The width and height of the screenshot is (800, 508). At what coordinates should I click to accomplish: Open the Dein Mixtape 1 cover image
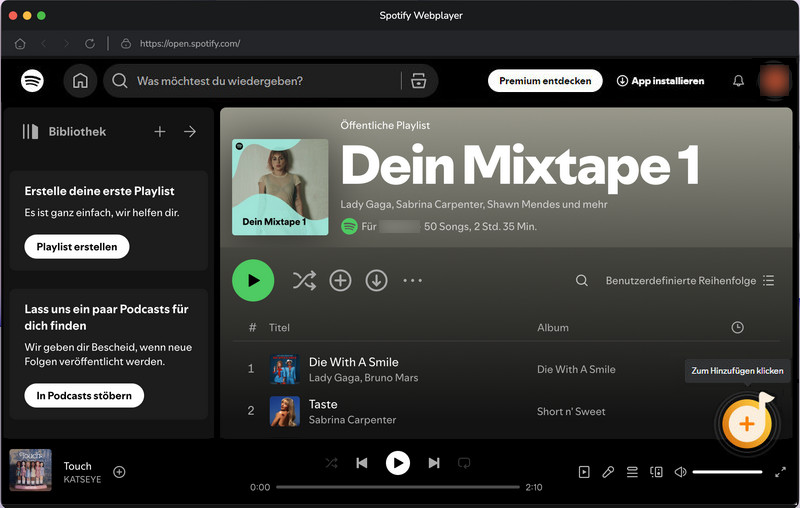(x=280, y=187)
